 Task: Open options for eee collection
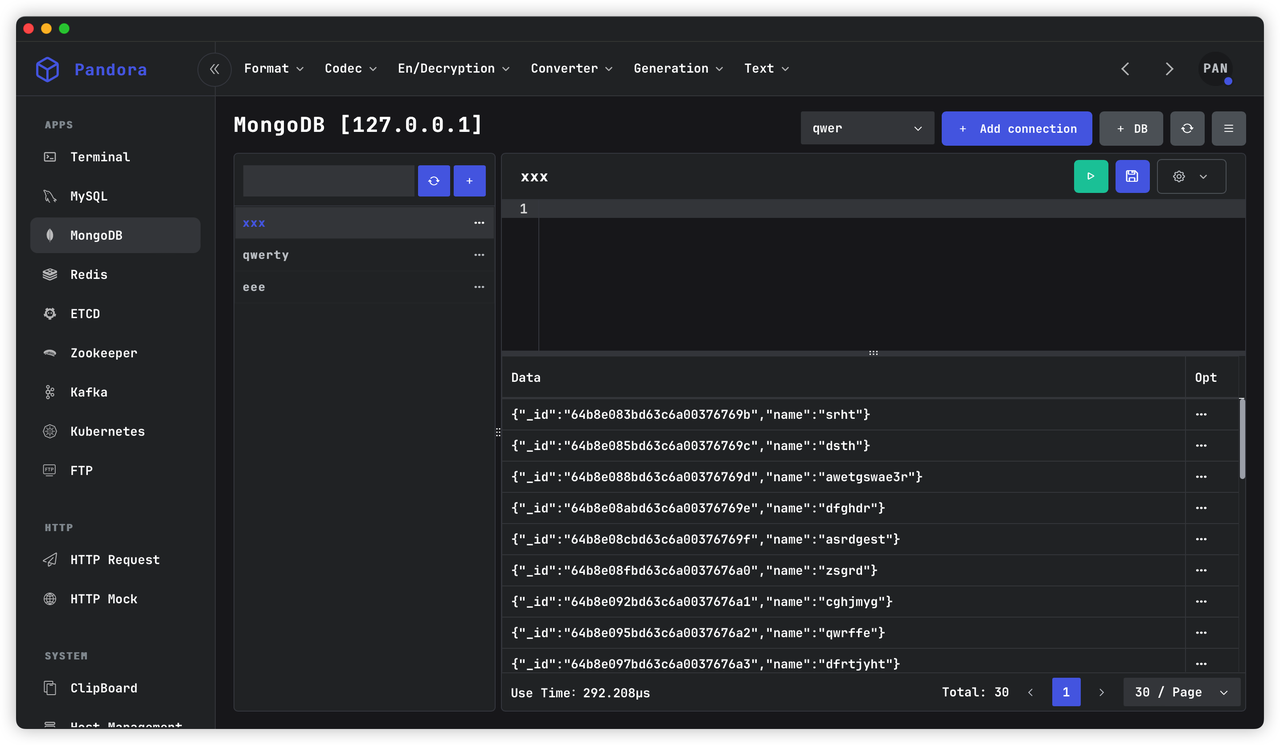coord(479,287)
